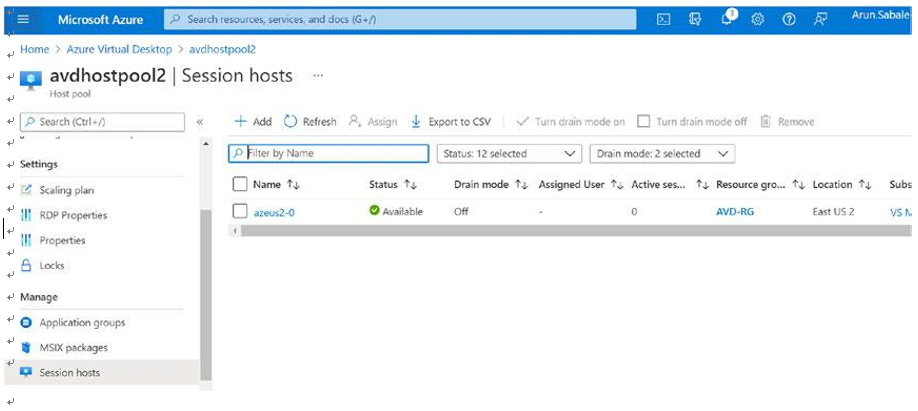Click the Assign toolbar button
The width and height of the screenshot is (918, 411).
[x=373, y=122]
